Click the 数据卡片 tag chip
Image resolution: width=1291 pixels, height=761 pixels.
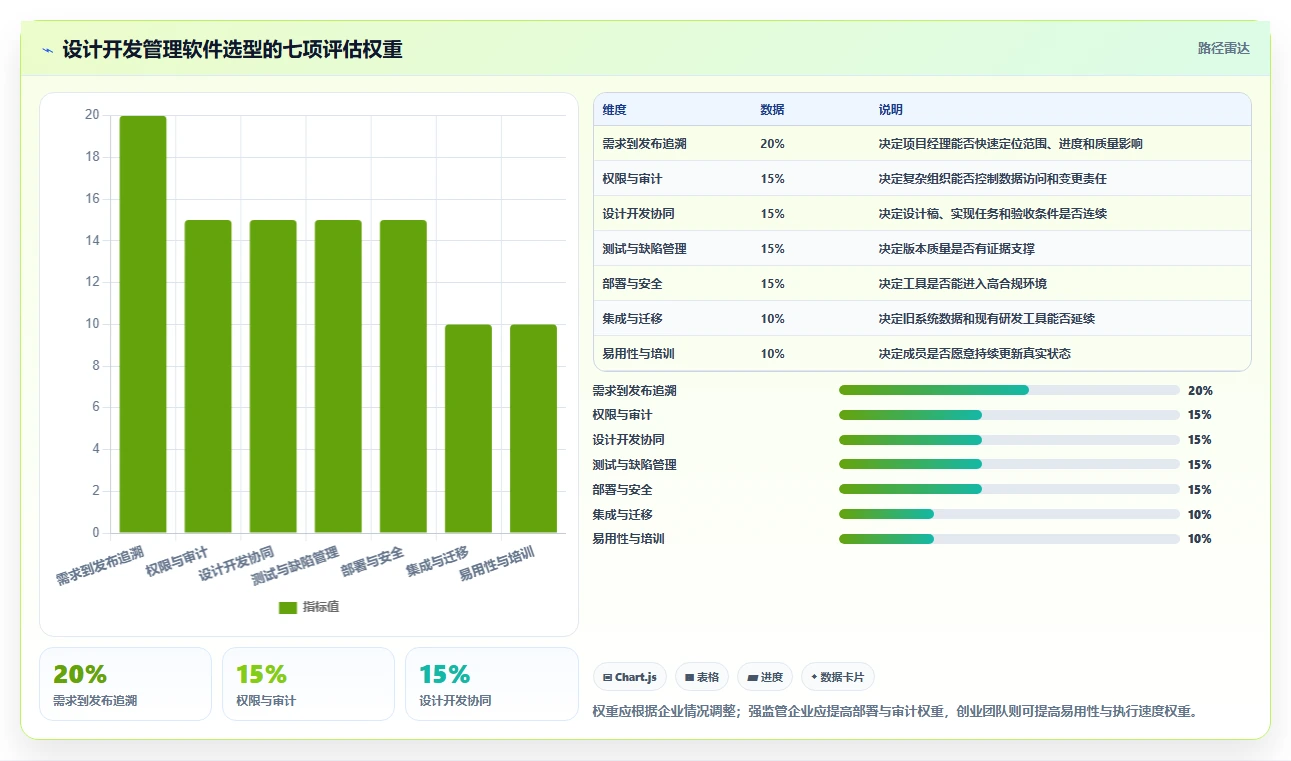[838, 677]
